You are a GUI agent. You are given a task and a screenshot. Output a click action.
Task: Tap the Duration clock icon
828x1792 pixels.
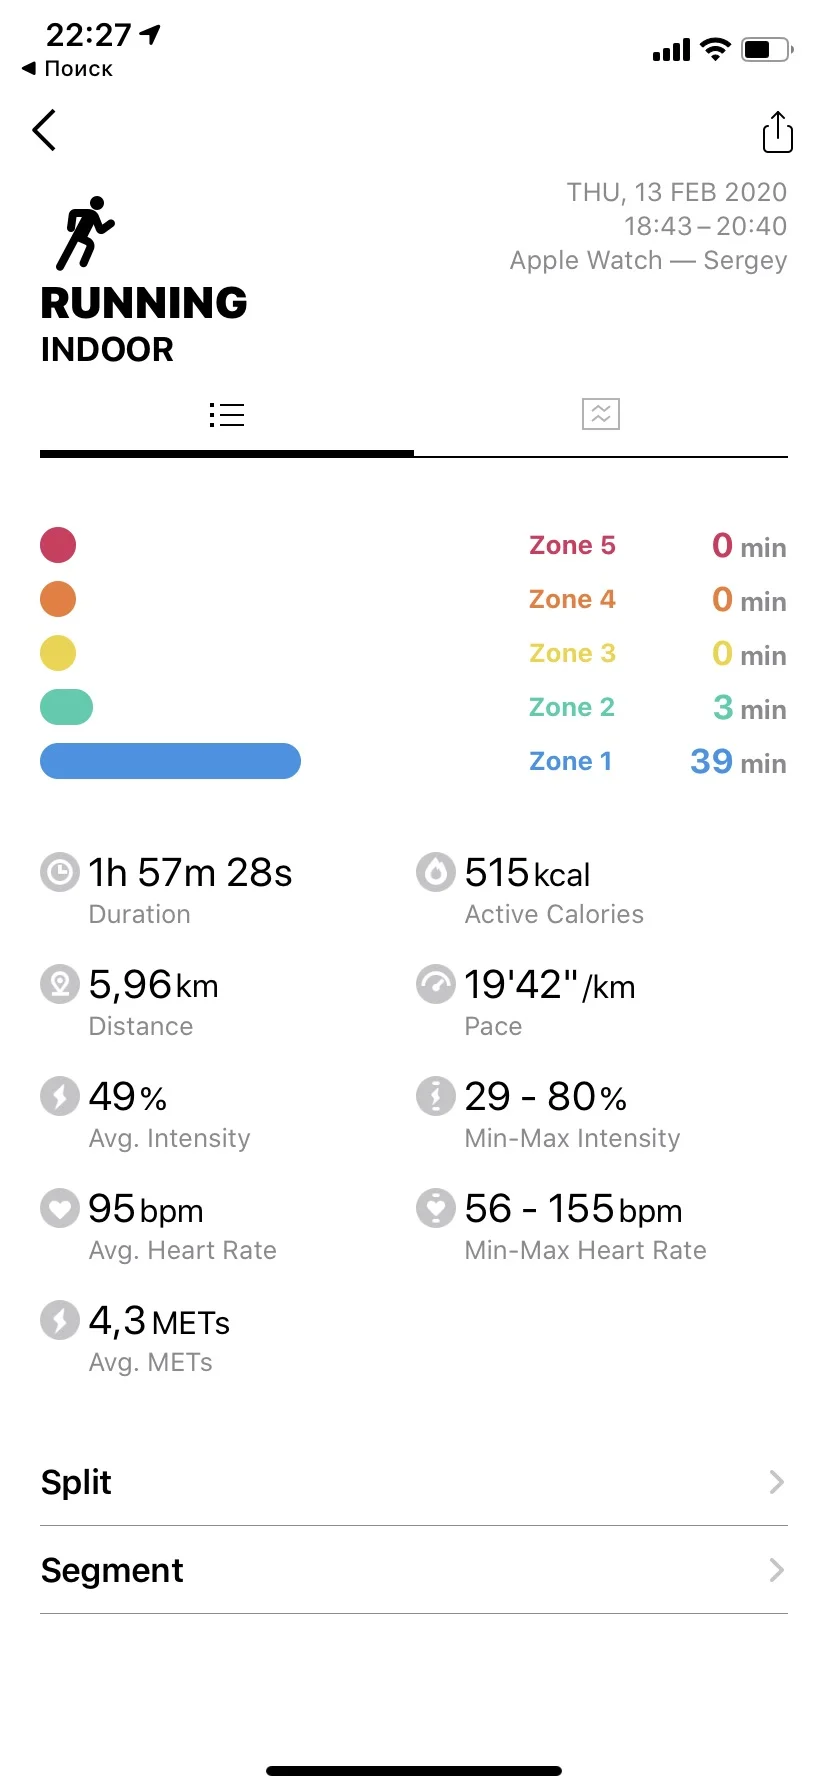60,872
